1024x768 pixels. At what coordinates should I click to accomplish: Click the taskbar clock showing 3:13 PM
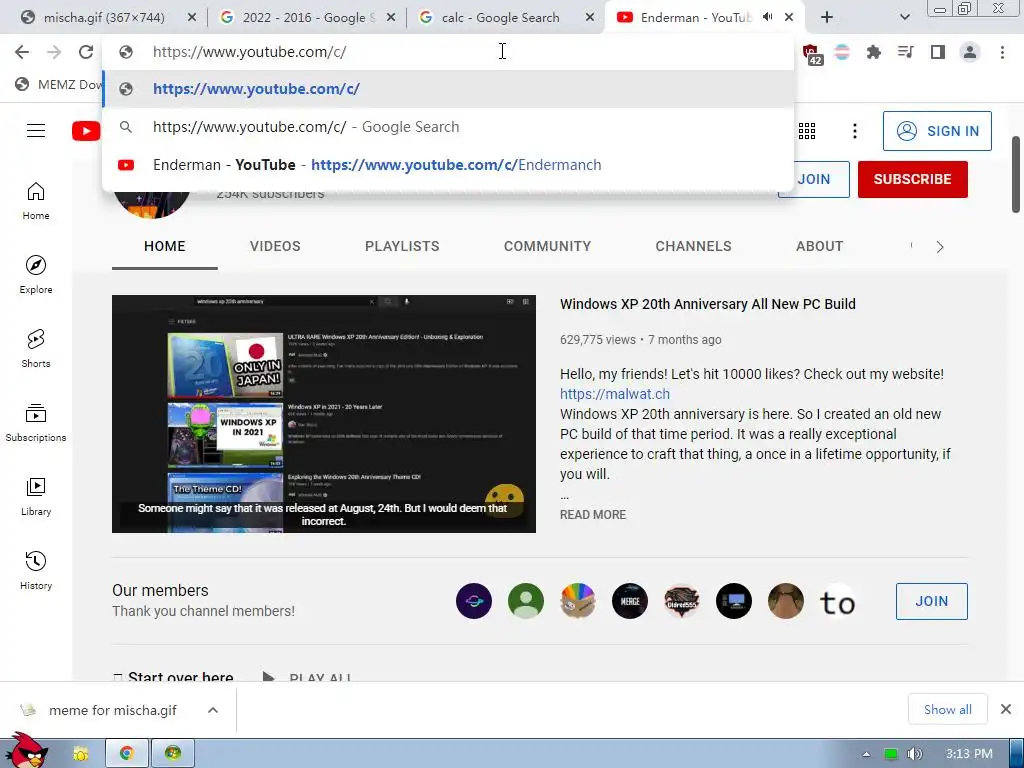[969, 754]
